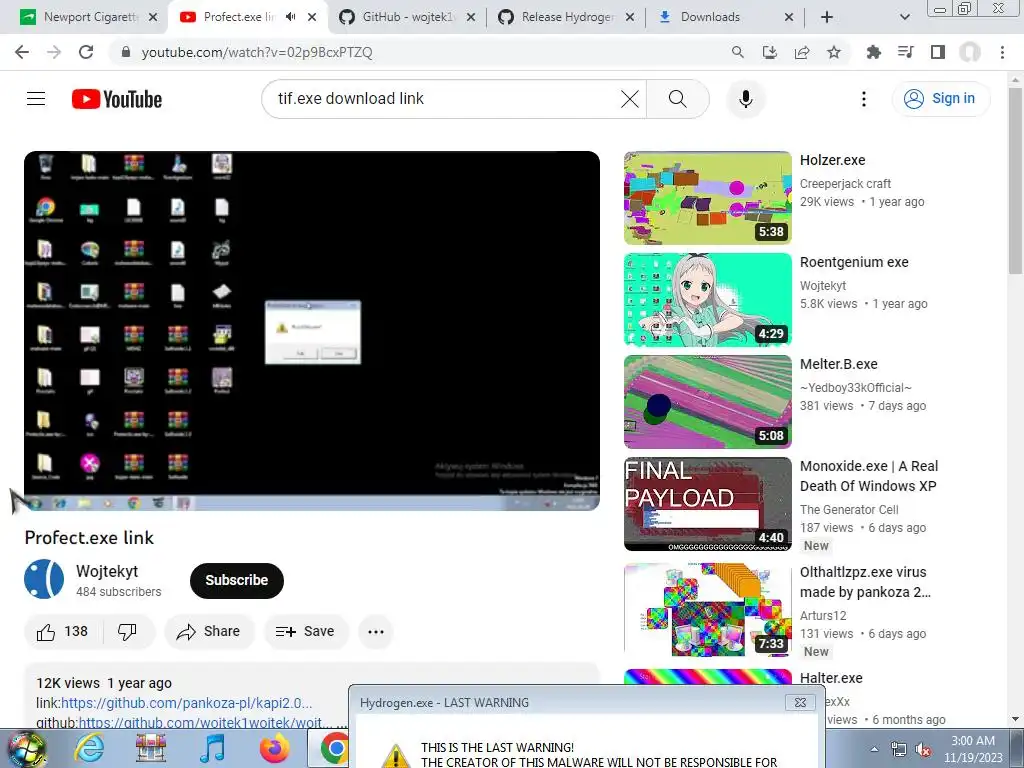Open Melter.B.exe video thumbnail
The width and height of the screenshot is (1024, 768).
[x=707, y=402]
